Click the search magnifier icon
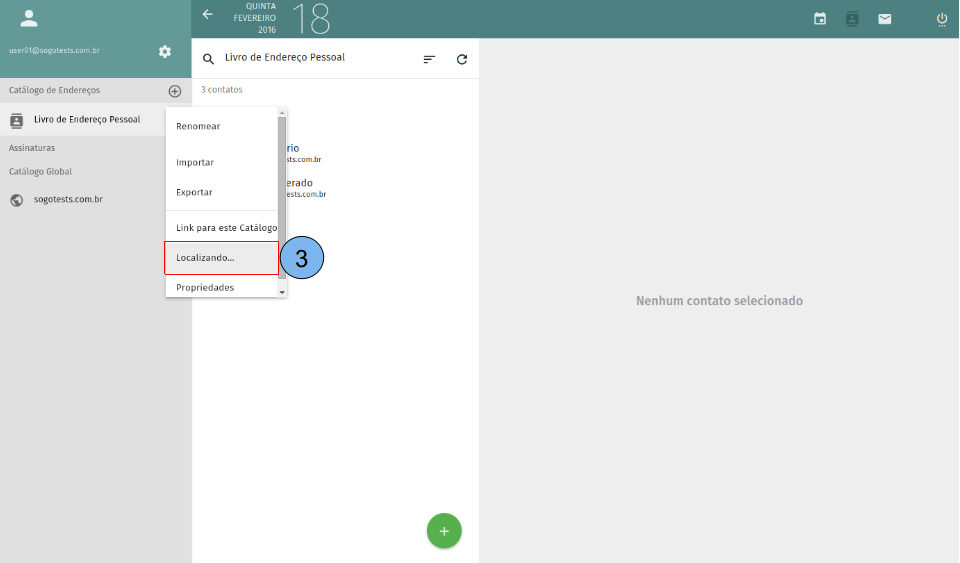Viewport: 960px width, 563px height. (209, 59)
